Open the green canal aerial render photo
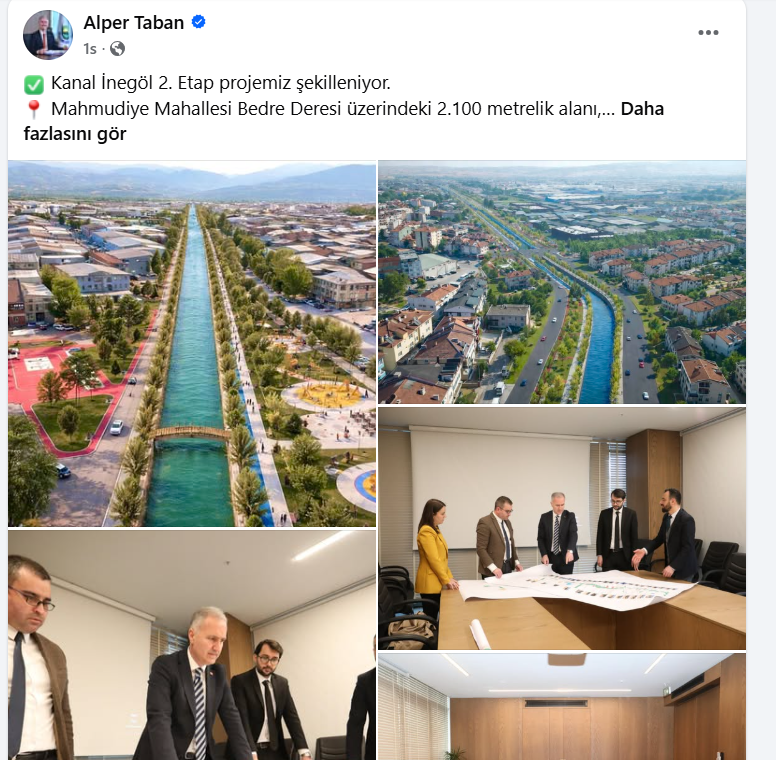This screenshot has height=760, width=776. coord(192,343)
